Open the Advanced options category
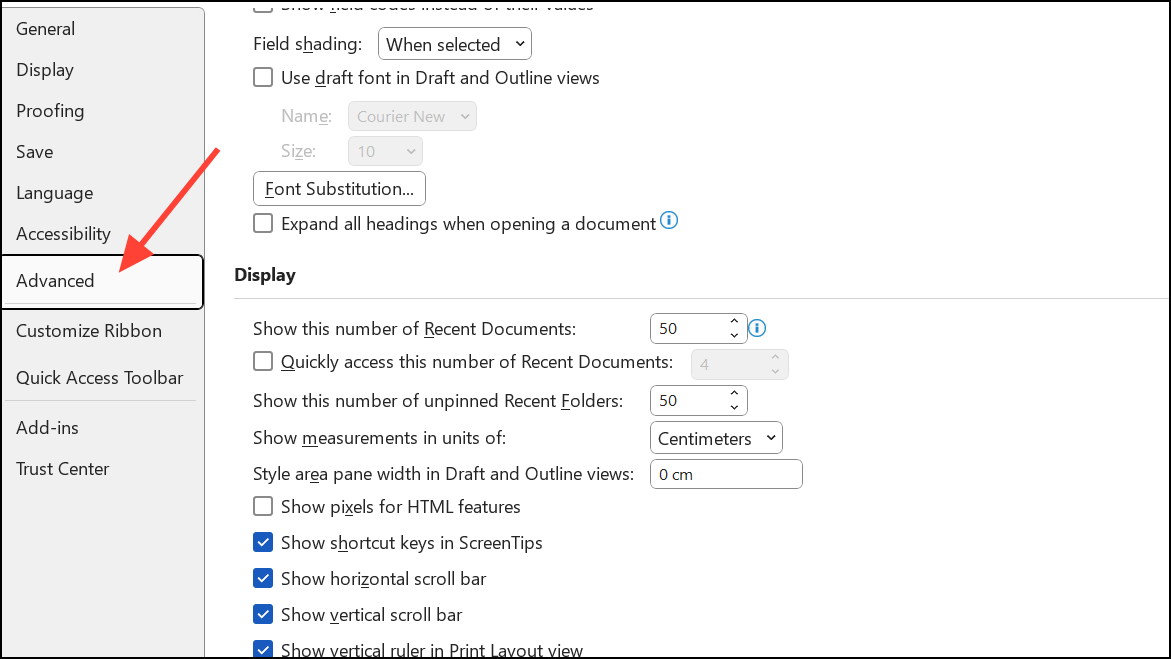Screen dimensions: 1171x659 [x=56, y=281]
